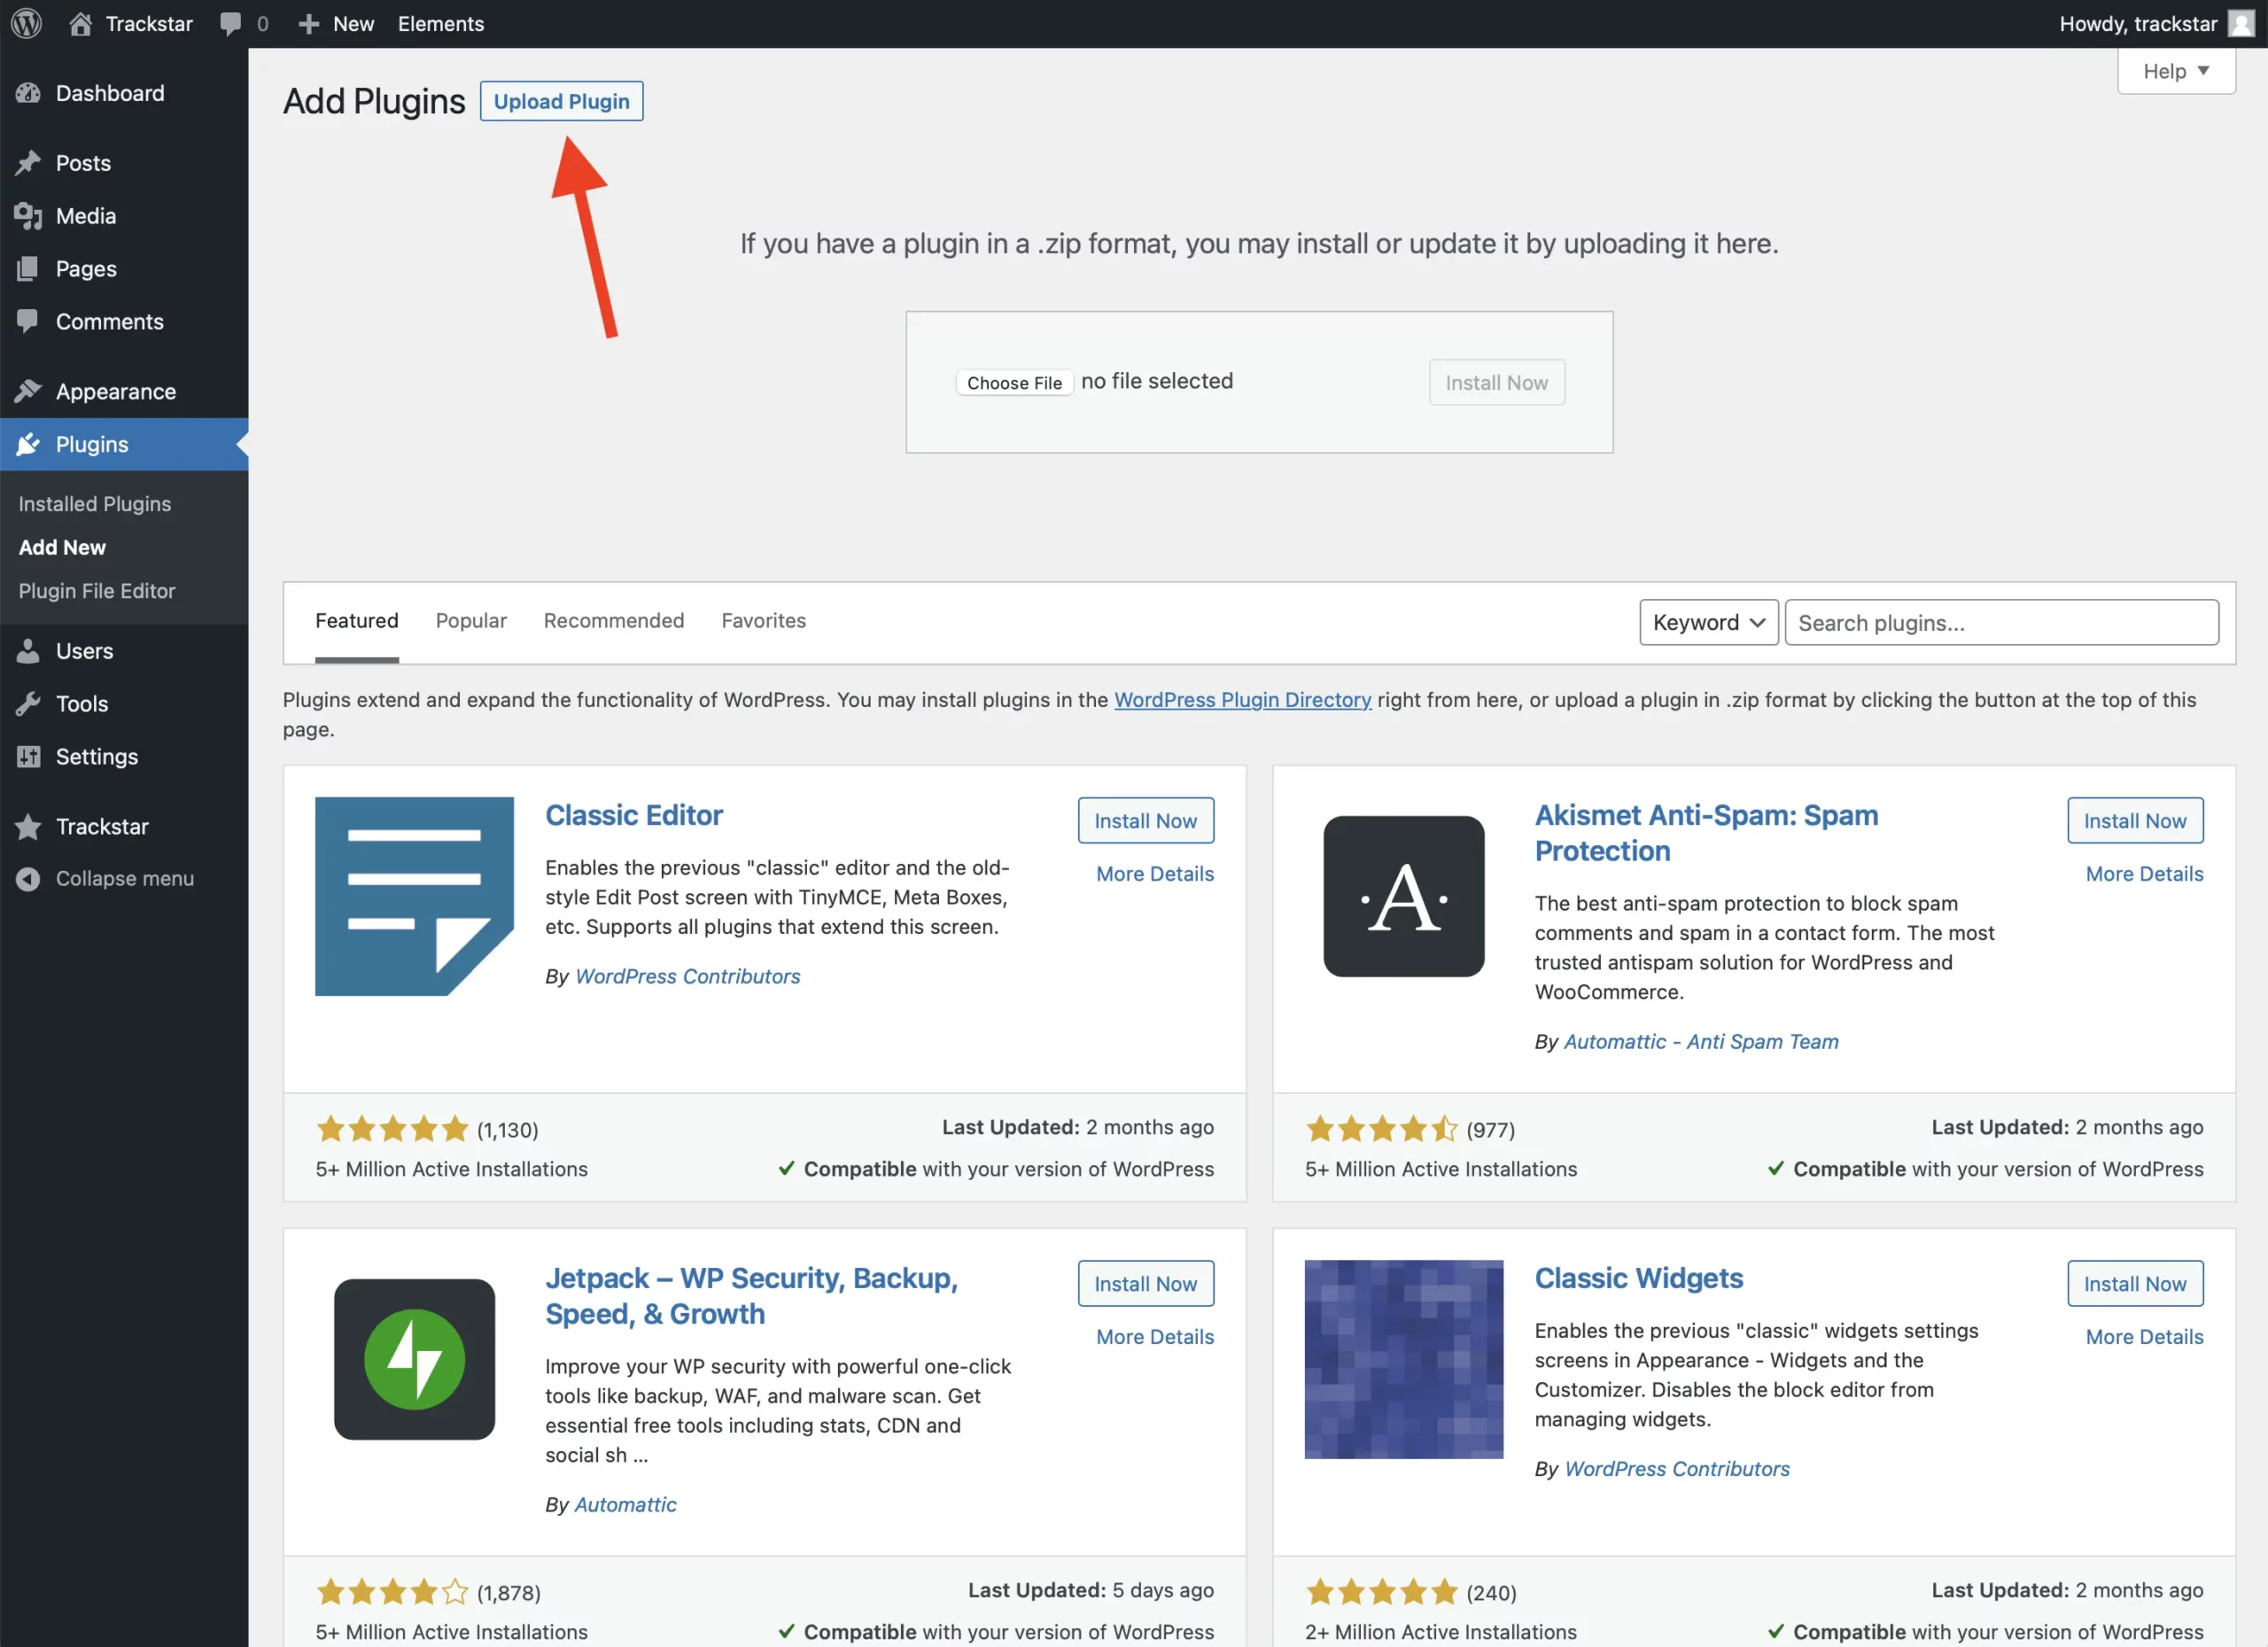Install the Jetpack plugin
2268x1647 pixels.
[x=1145, y=1284]
